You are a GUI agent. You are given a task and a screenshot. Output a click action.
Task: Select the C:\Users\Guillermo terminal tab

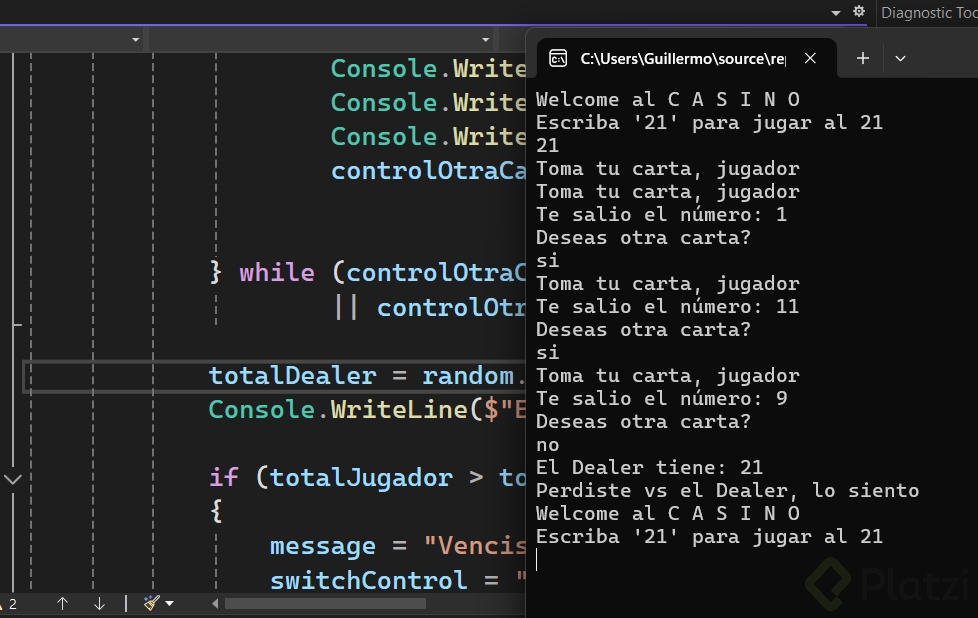click(682, 58)
